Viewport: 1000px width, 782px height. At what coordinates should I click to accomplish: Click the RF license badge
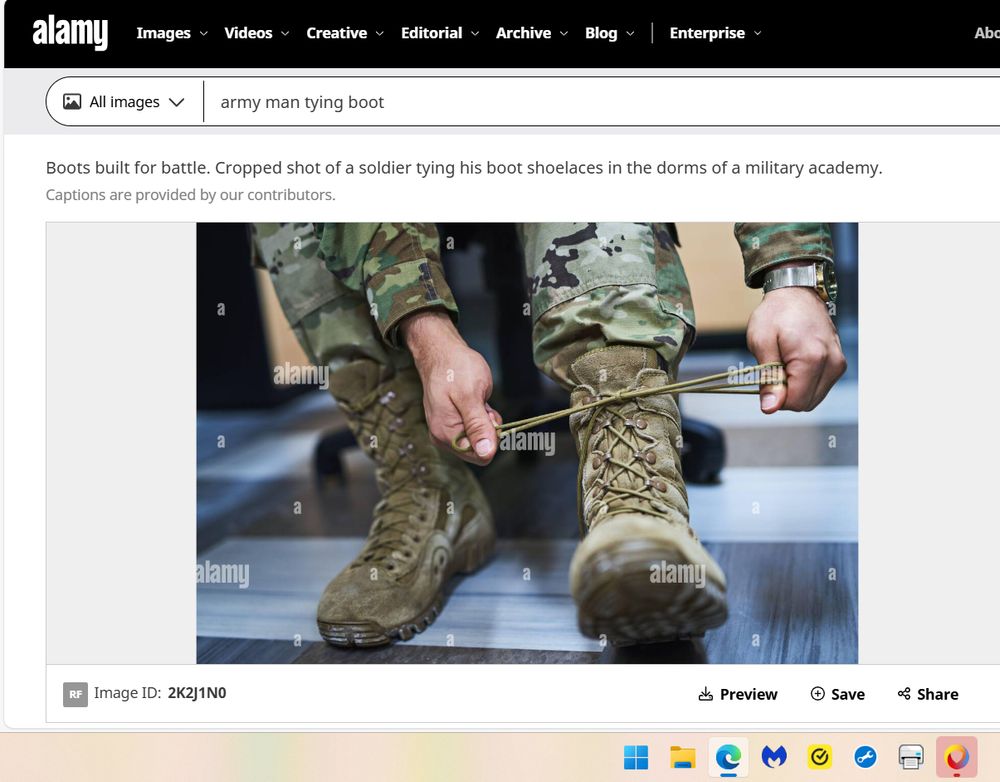tap(75, 694)
